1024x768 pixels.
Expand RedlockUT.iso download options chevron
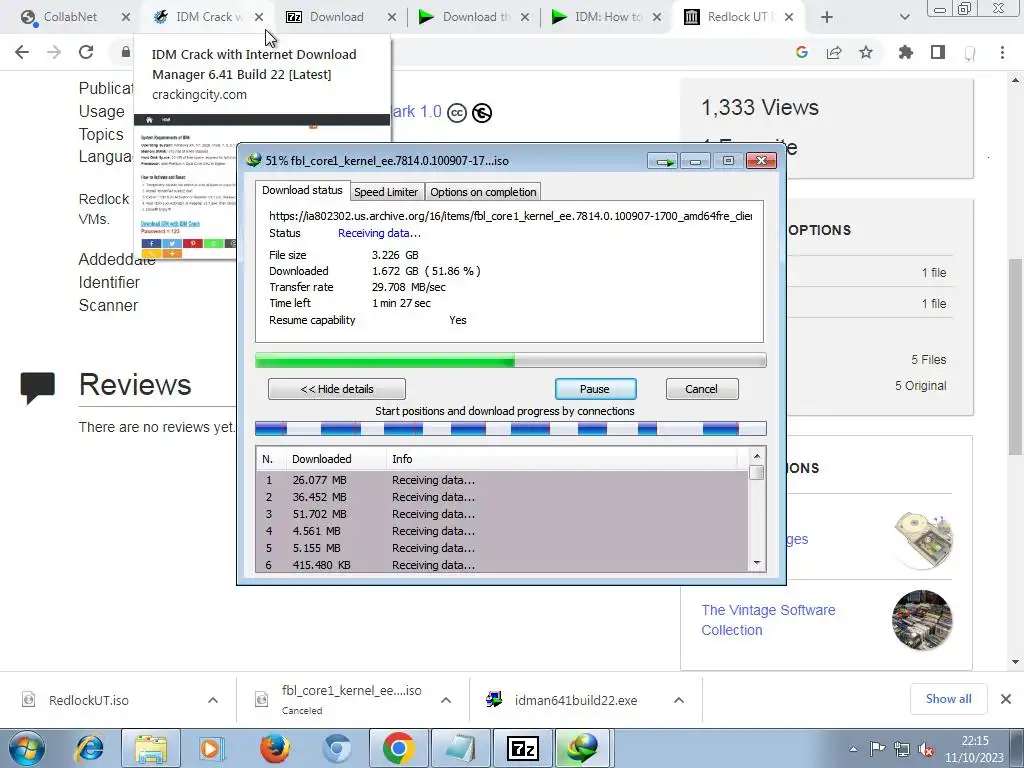213,700
